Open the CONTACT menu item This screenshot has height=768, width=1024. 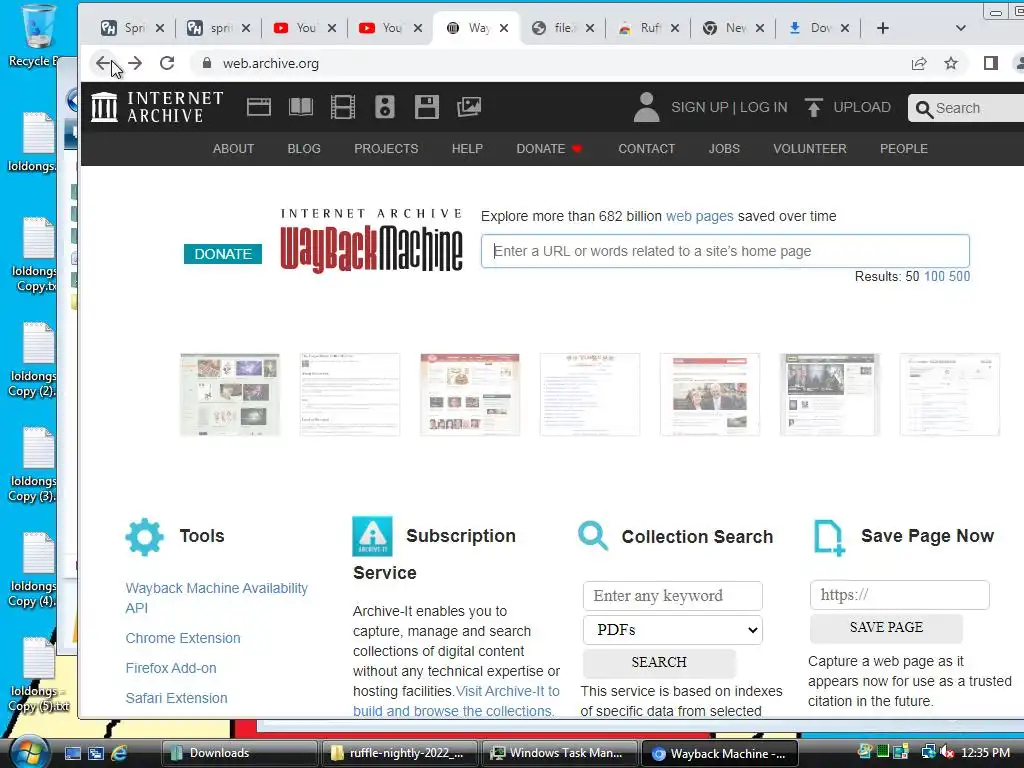[x=647, y=149]
